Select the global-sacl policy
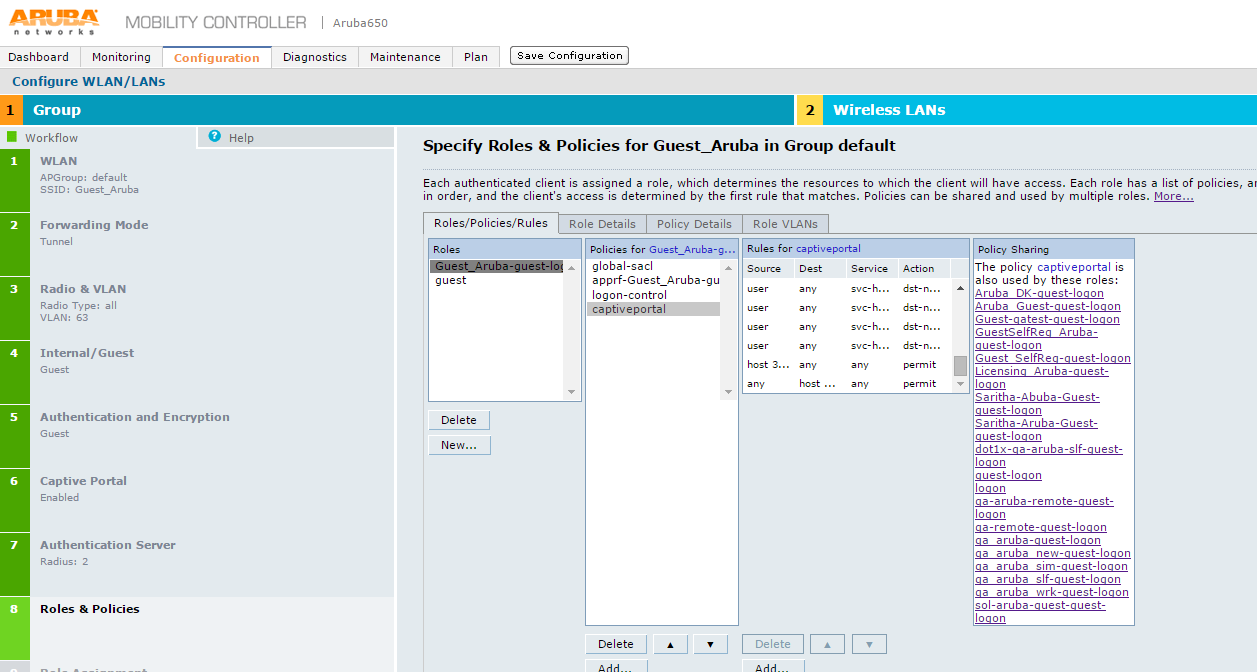 pos(653,266)
